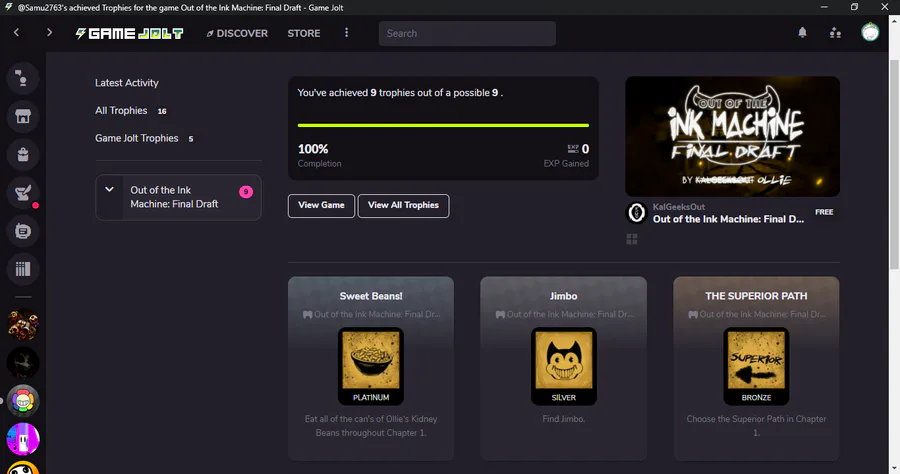Screen dimensions: 900x474
Task: Select Latest Activity
Action: coord(127,83)
